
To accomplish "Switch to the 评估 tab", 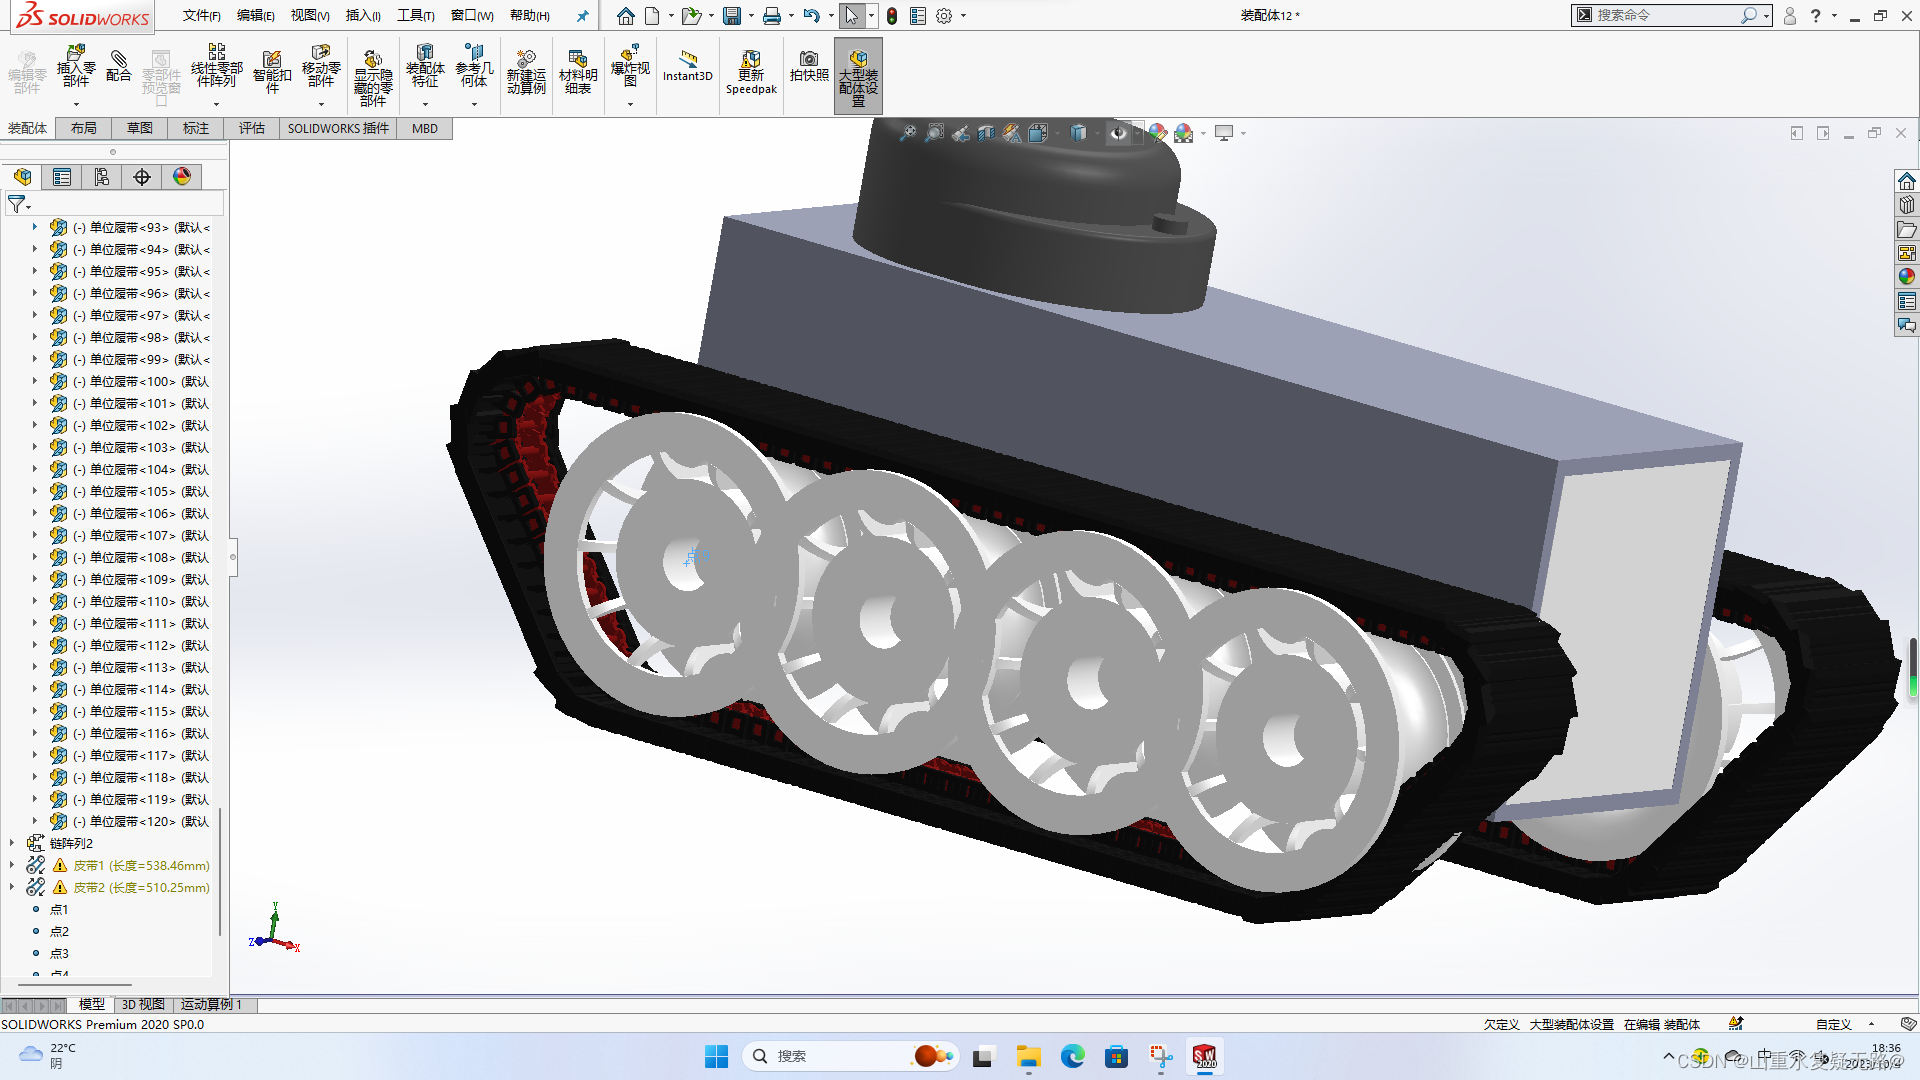I will [252, 128].
